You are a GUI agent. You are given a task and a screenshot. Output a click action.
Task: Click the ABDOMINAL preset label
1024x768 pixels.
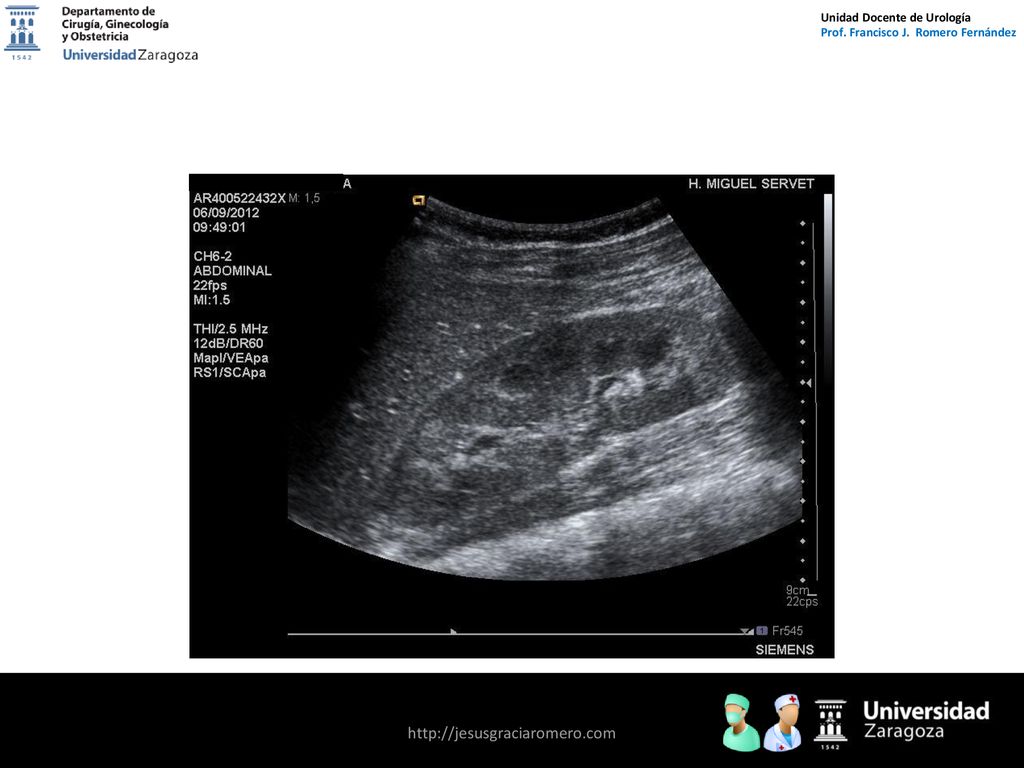pos(232,271)
